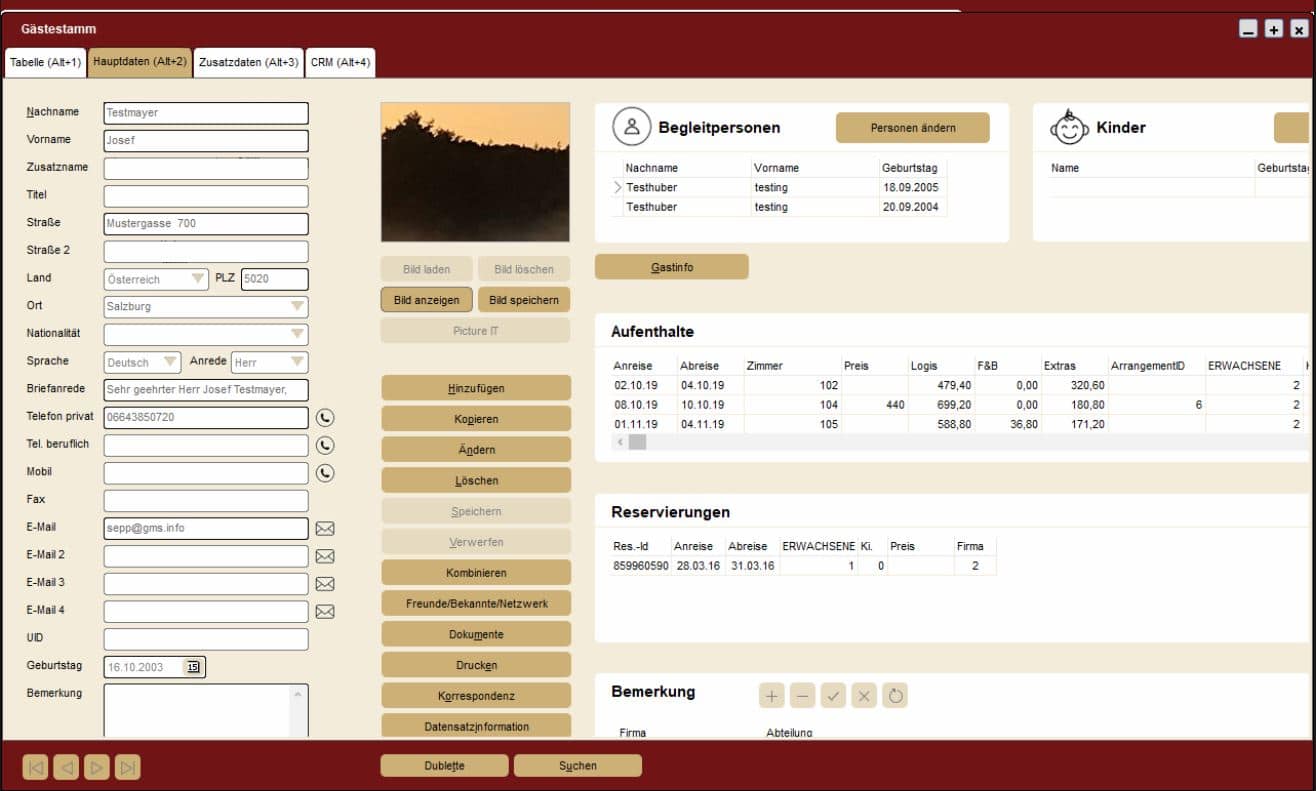Expand the Sprache dropdown showing Deutsch
This screenshot has height=791, width=1316.
point(170,362)
